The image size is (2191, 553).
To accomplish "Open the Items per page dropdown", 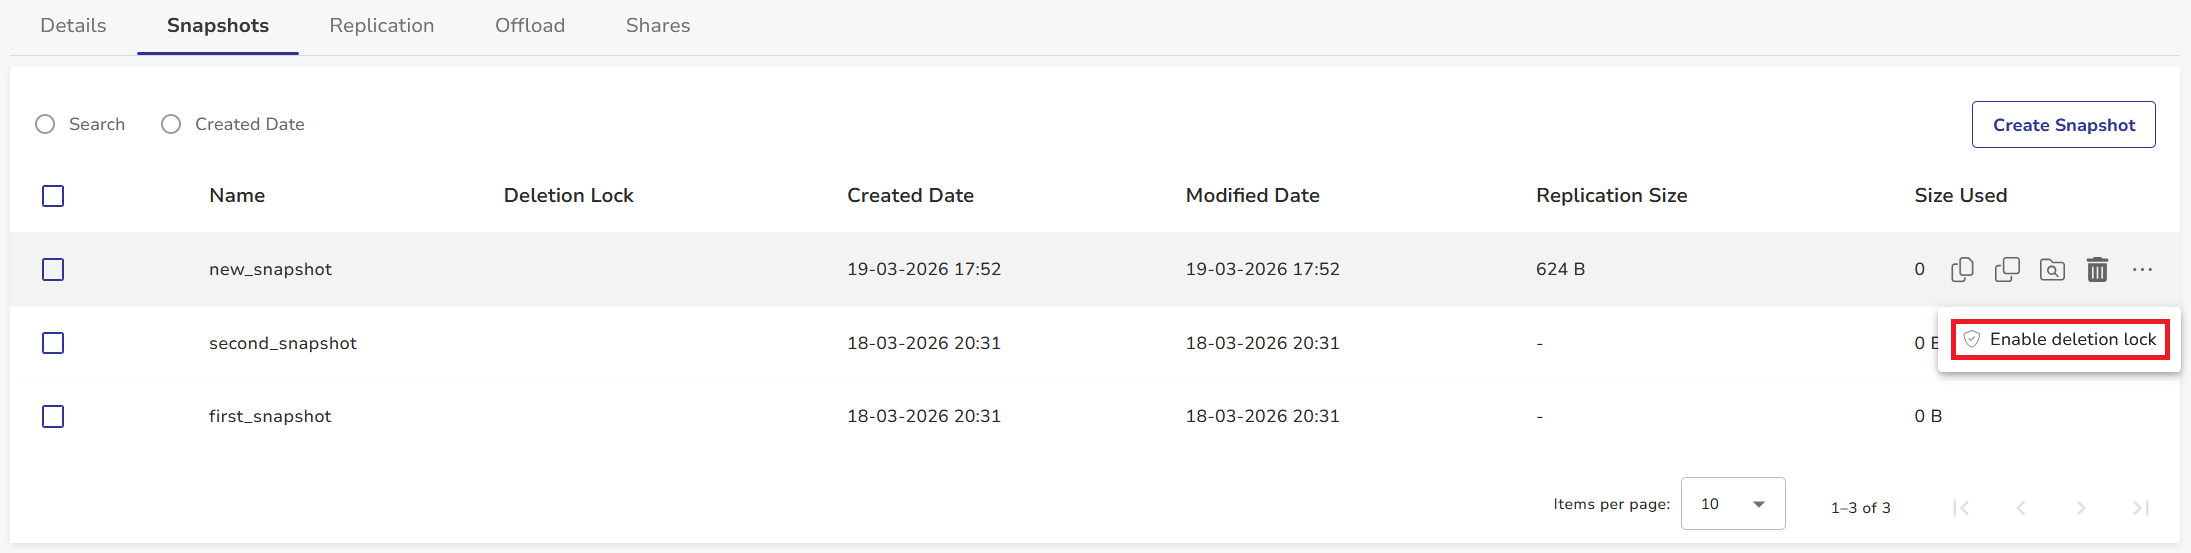I will [x=1733, y=504].
